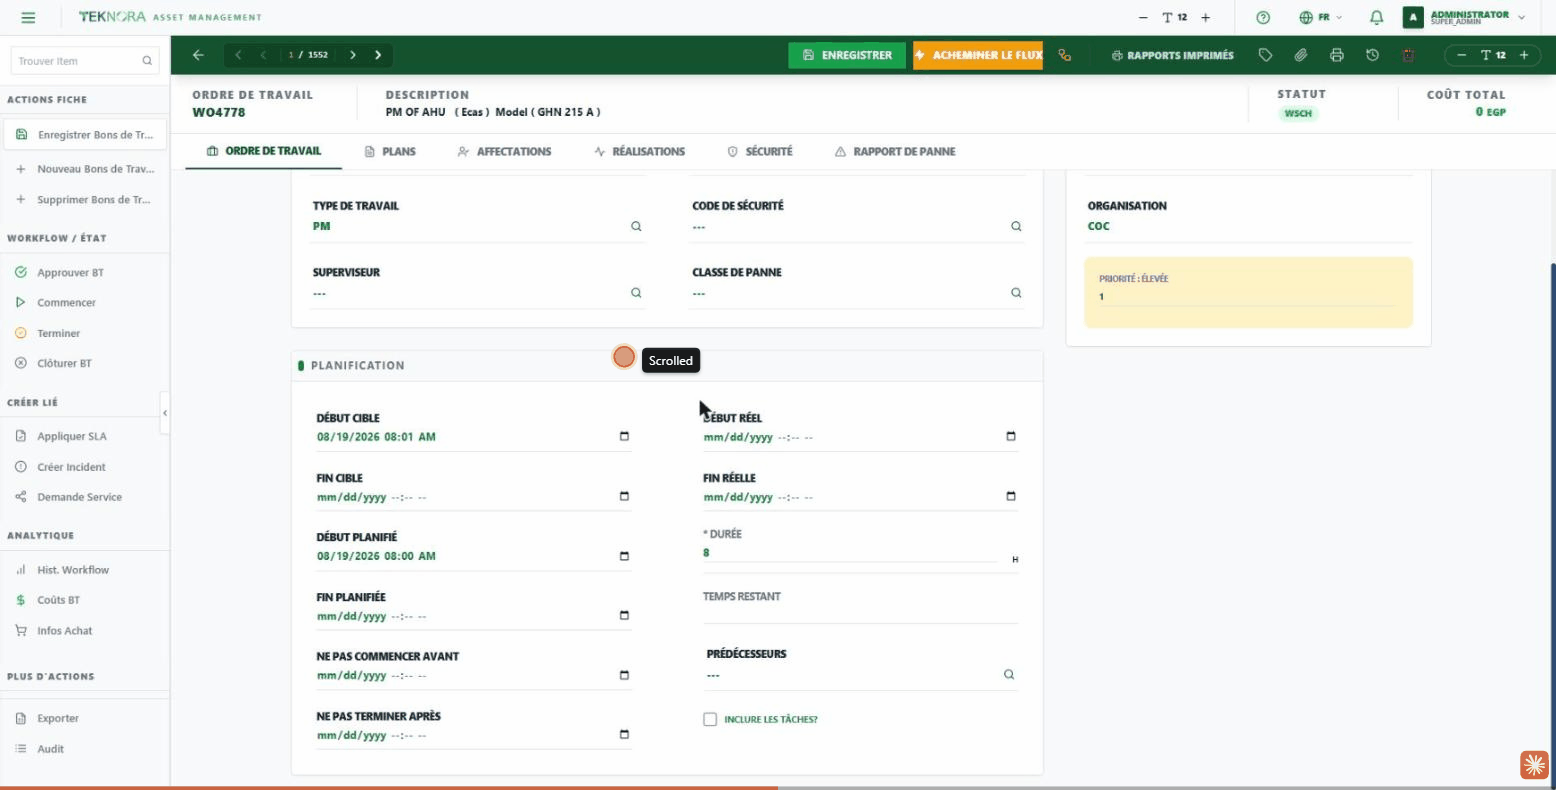Open calendar picker for Fin réelle
Image resolution: width=1556 pixels, height=790 pixels.
(x=1011, y=497)
